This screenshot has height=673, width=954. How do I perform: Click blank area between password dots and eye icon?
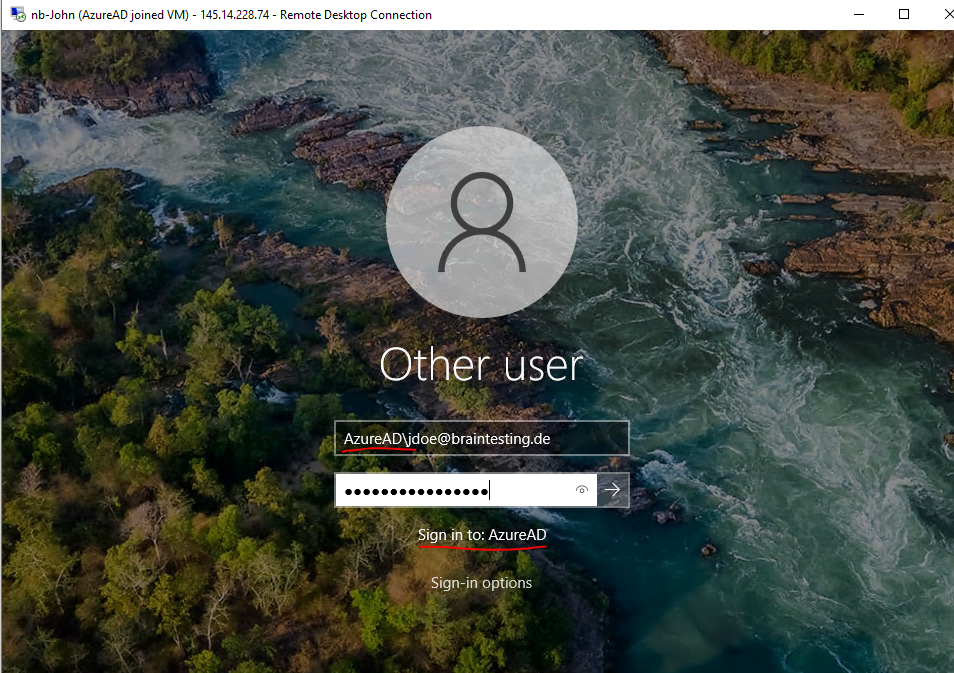(x=531, y=490)
